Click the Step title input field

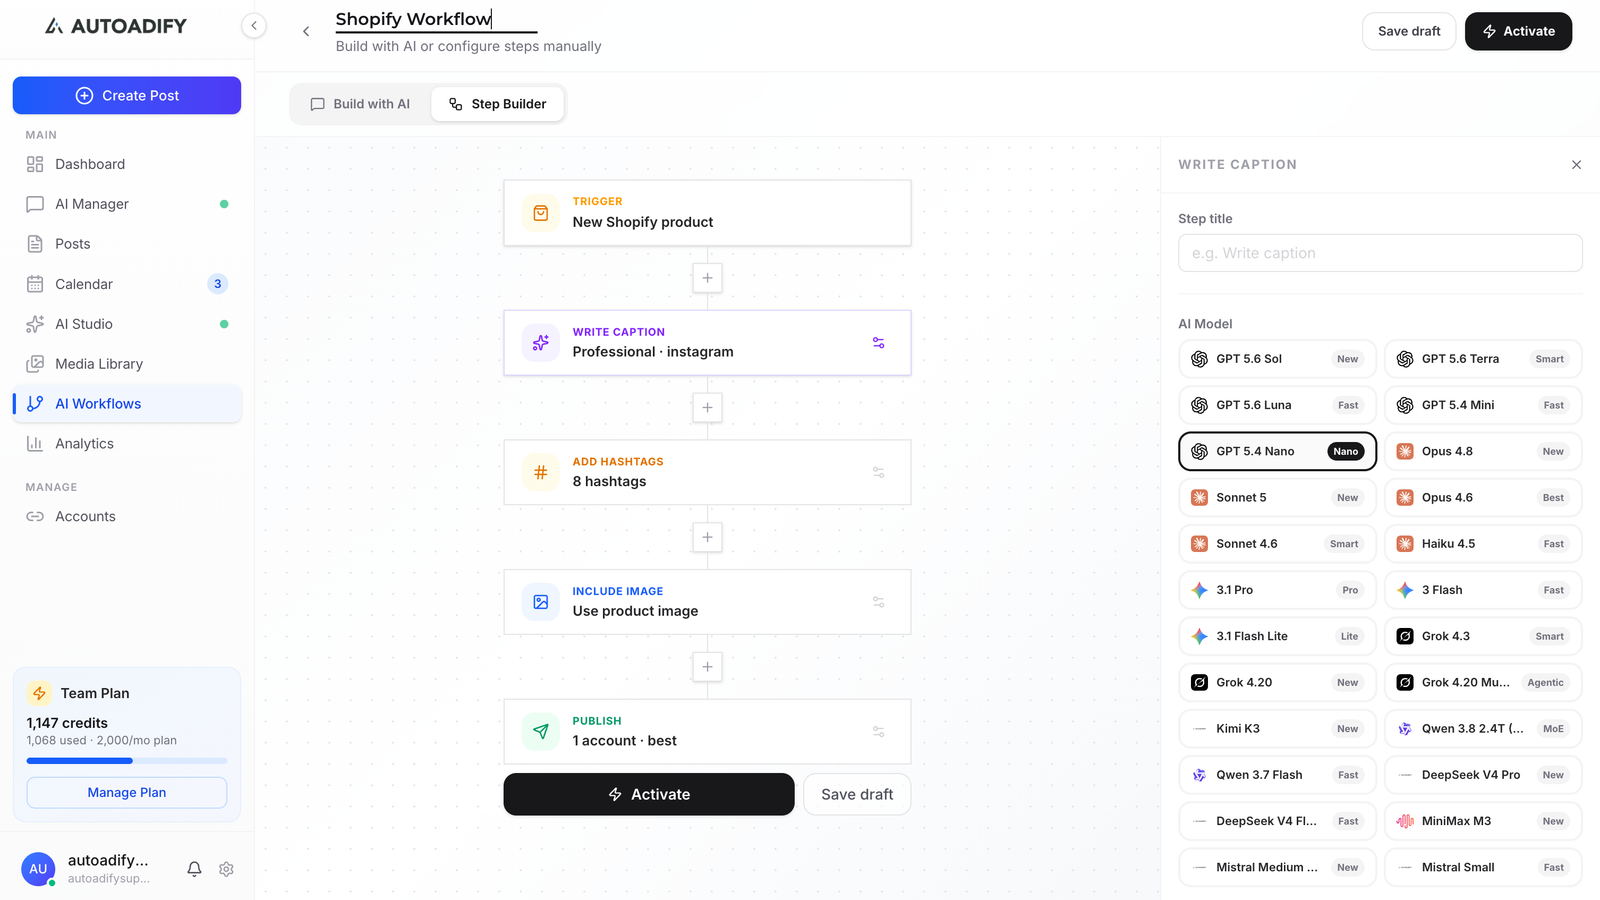1380,253
